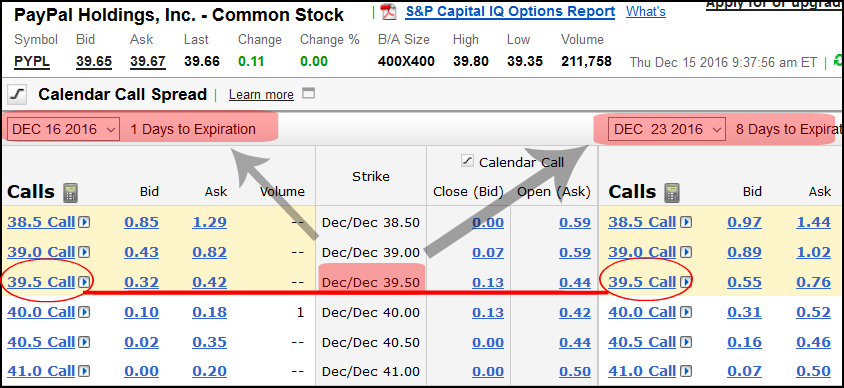This screenshot has height=388, width=844.
Task: Open calculator icon next to left Calls
Action: point(70,192)
